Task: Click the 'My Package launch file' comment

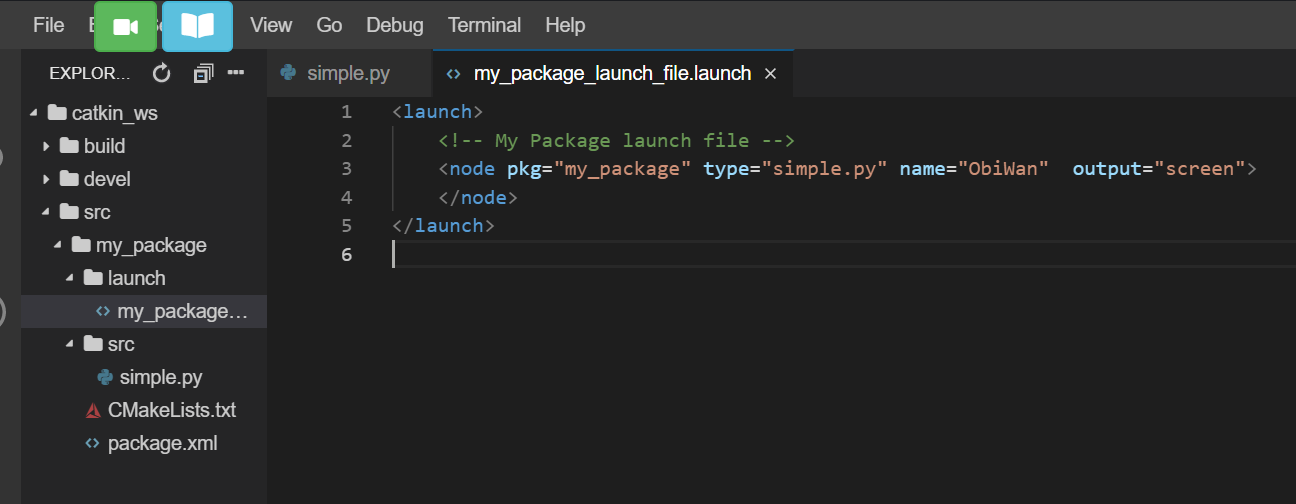Action: (616, 140)
